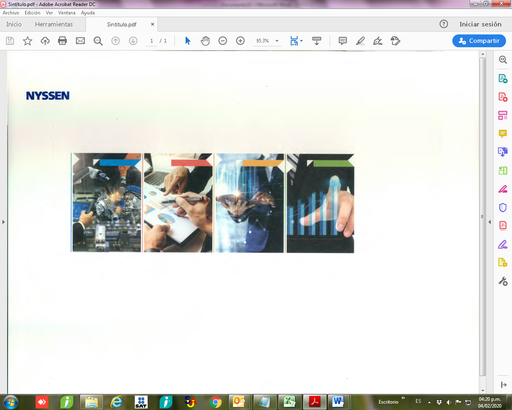Screen dimensions: 512x410
Task: Zoom out with the minus circle icon
Action: 223,41
